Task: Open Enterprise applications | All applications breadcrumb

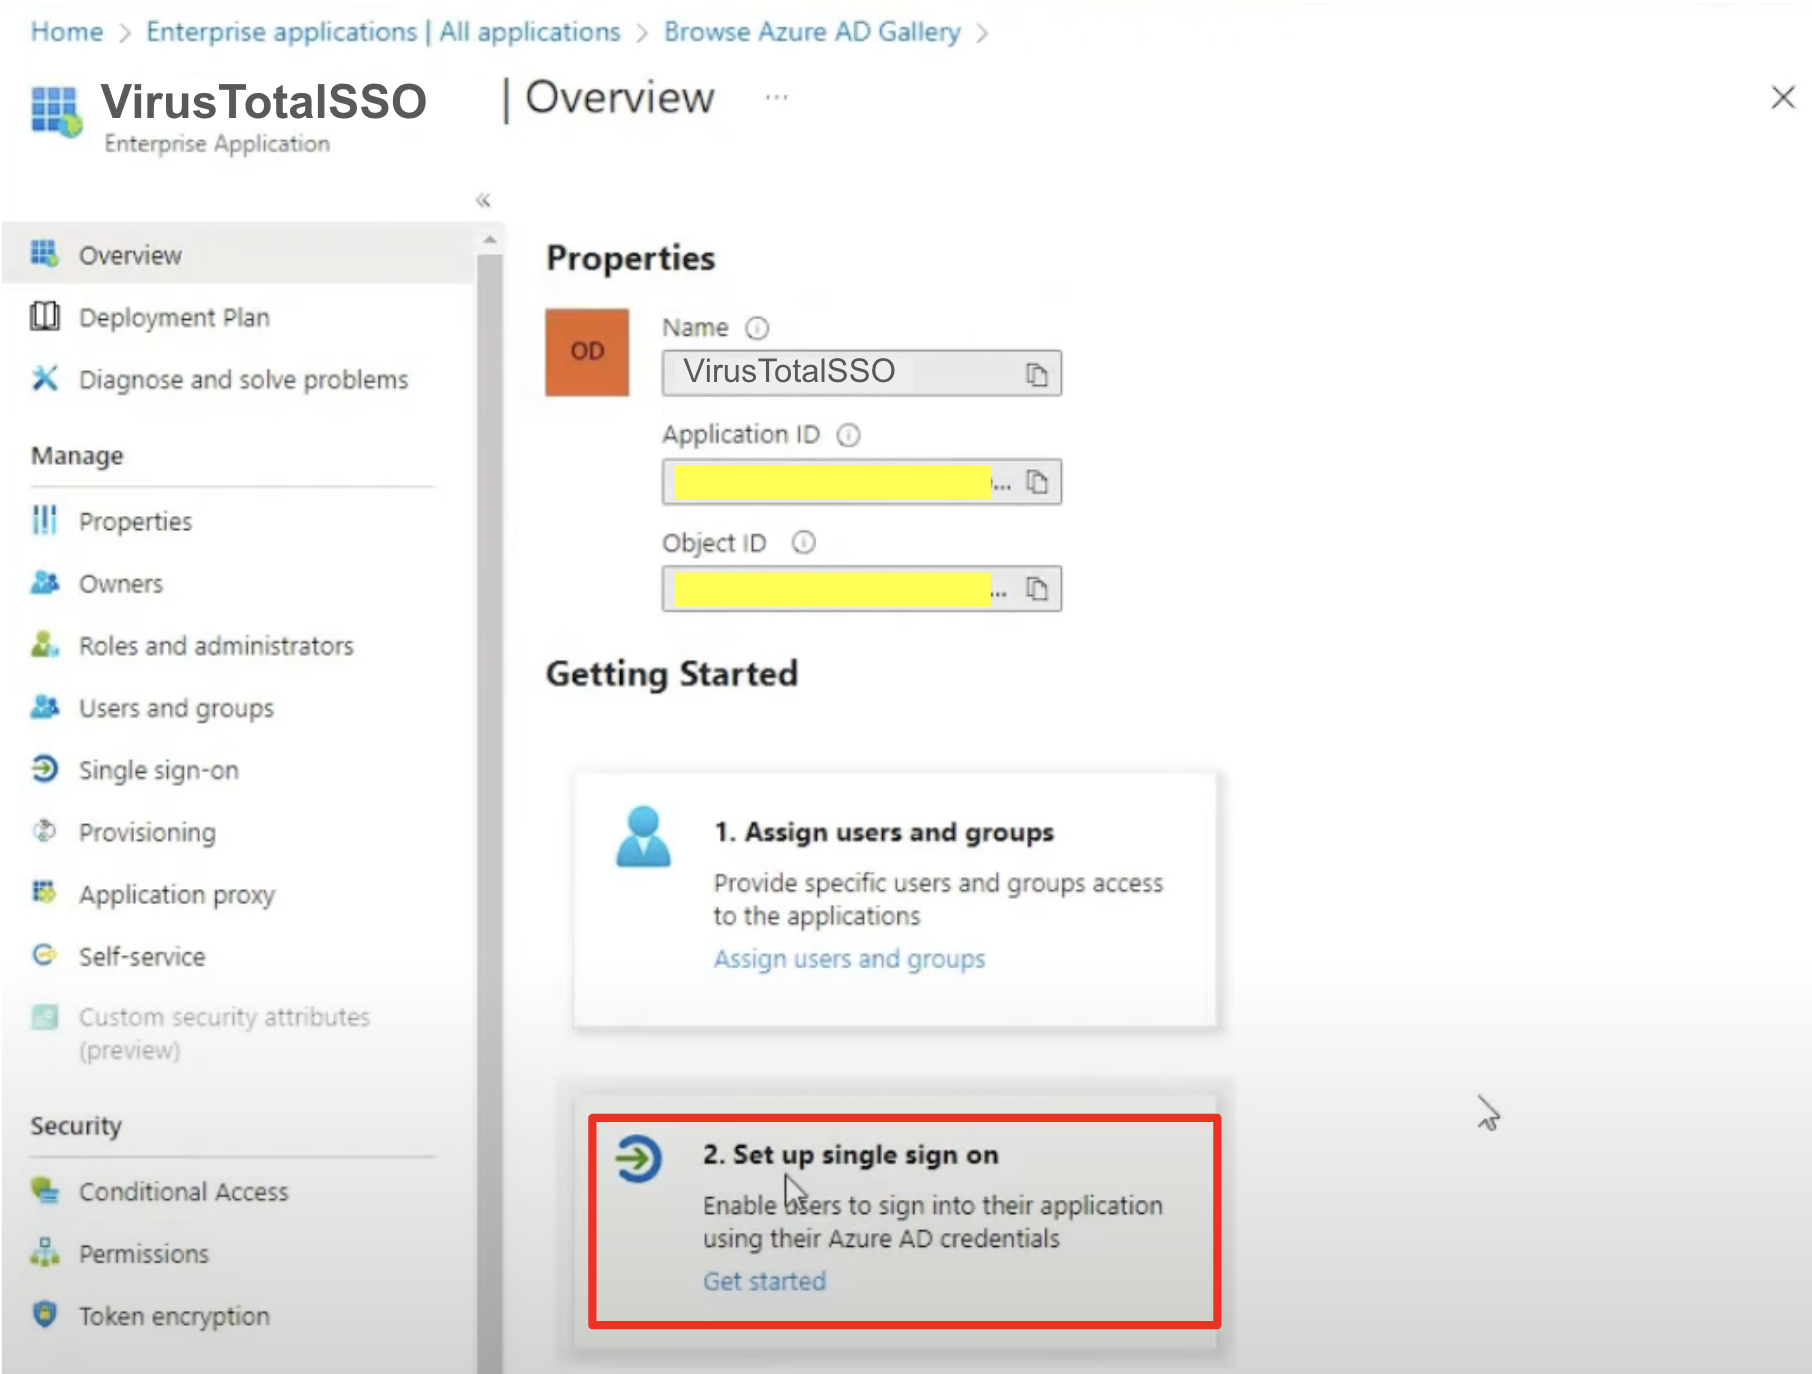Action: pos(383,32)
